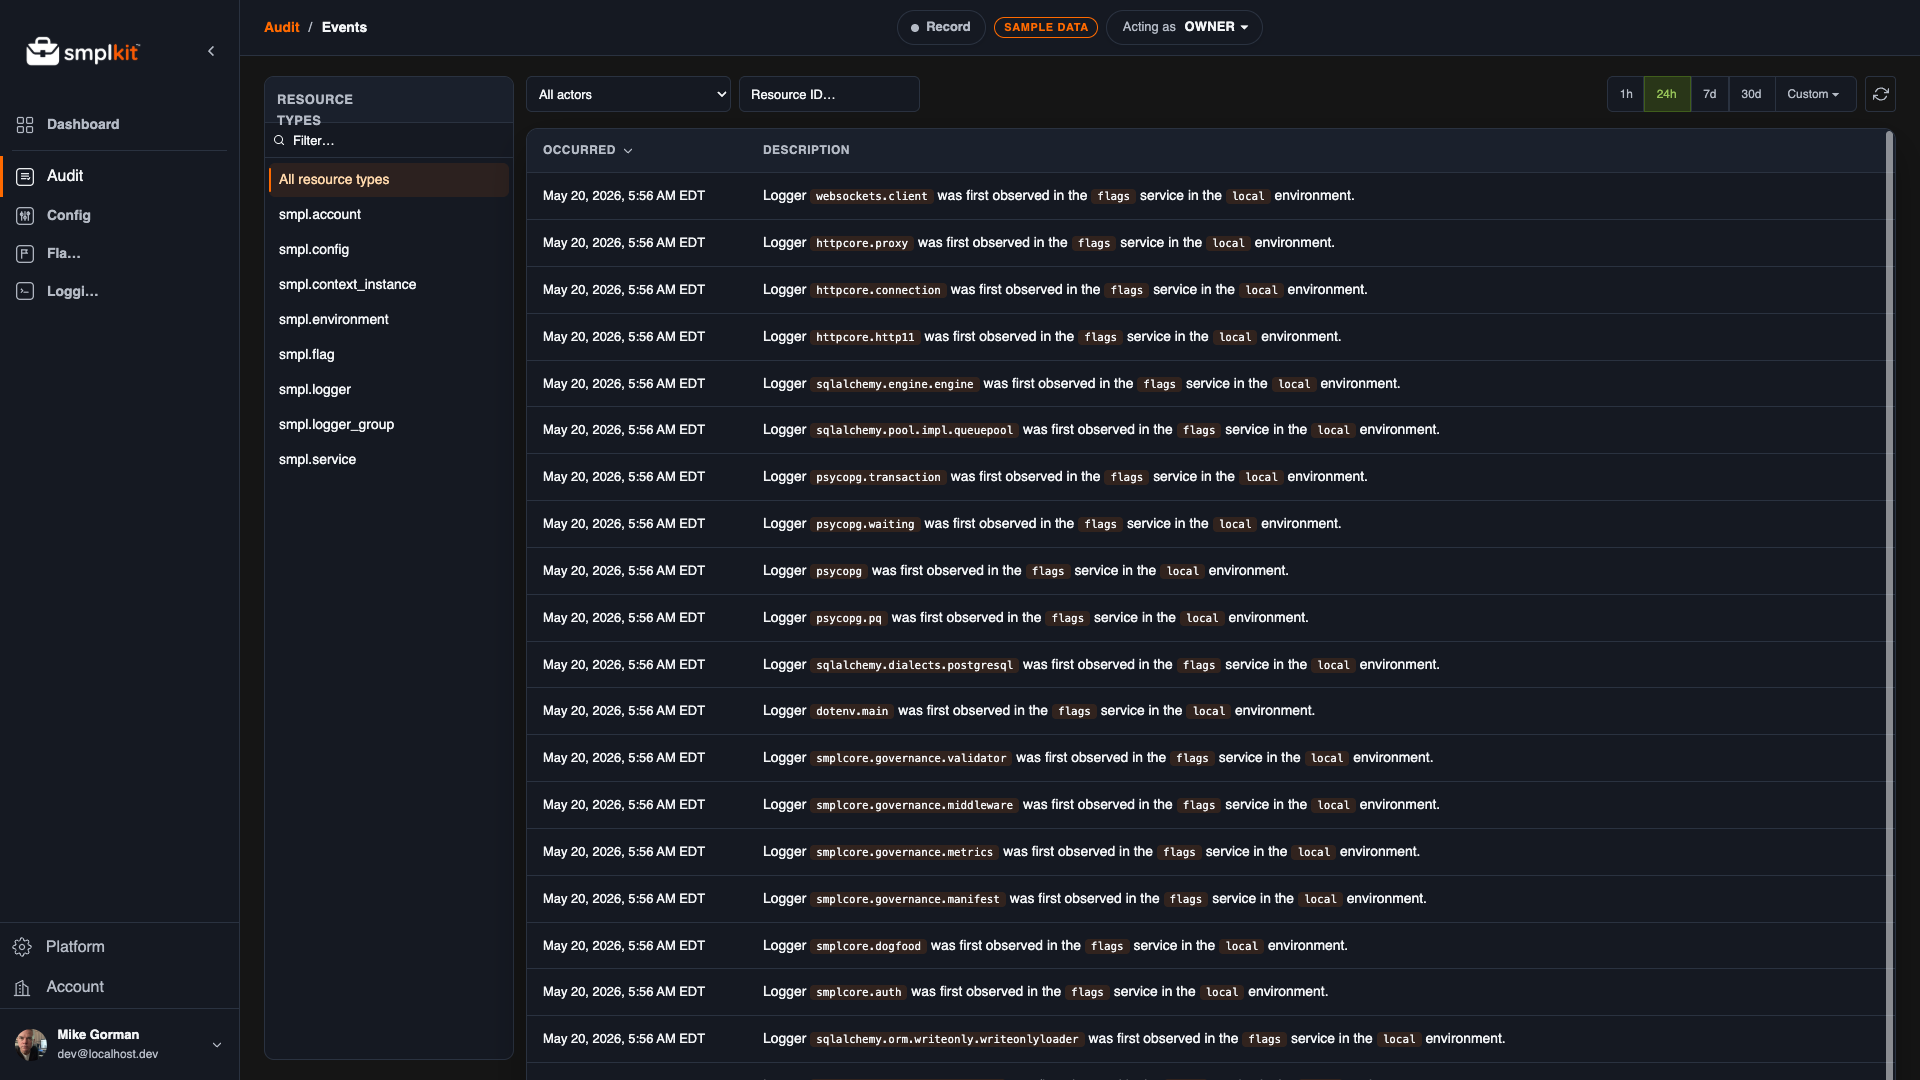Image resolution: width=1920 pixels, height=1080 pixels.
Task: Click the DESCRIPTION column header
Action: [x=806, y=150]
